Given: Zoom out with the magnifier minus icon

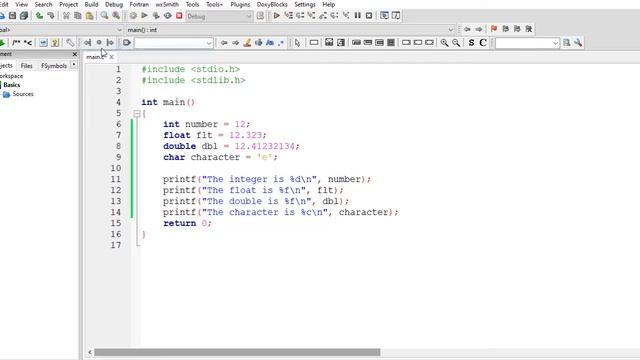Looking at the screenshot, I should tap(456, 42).
